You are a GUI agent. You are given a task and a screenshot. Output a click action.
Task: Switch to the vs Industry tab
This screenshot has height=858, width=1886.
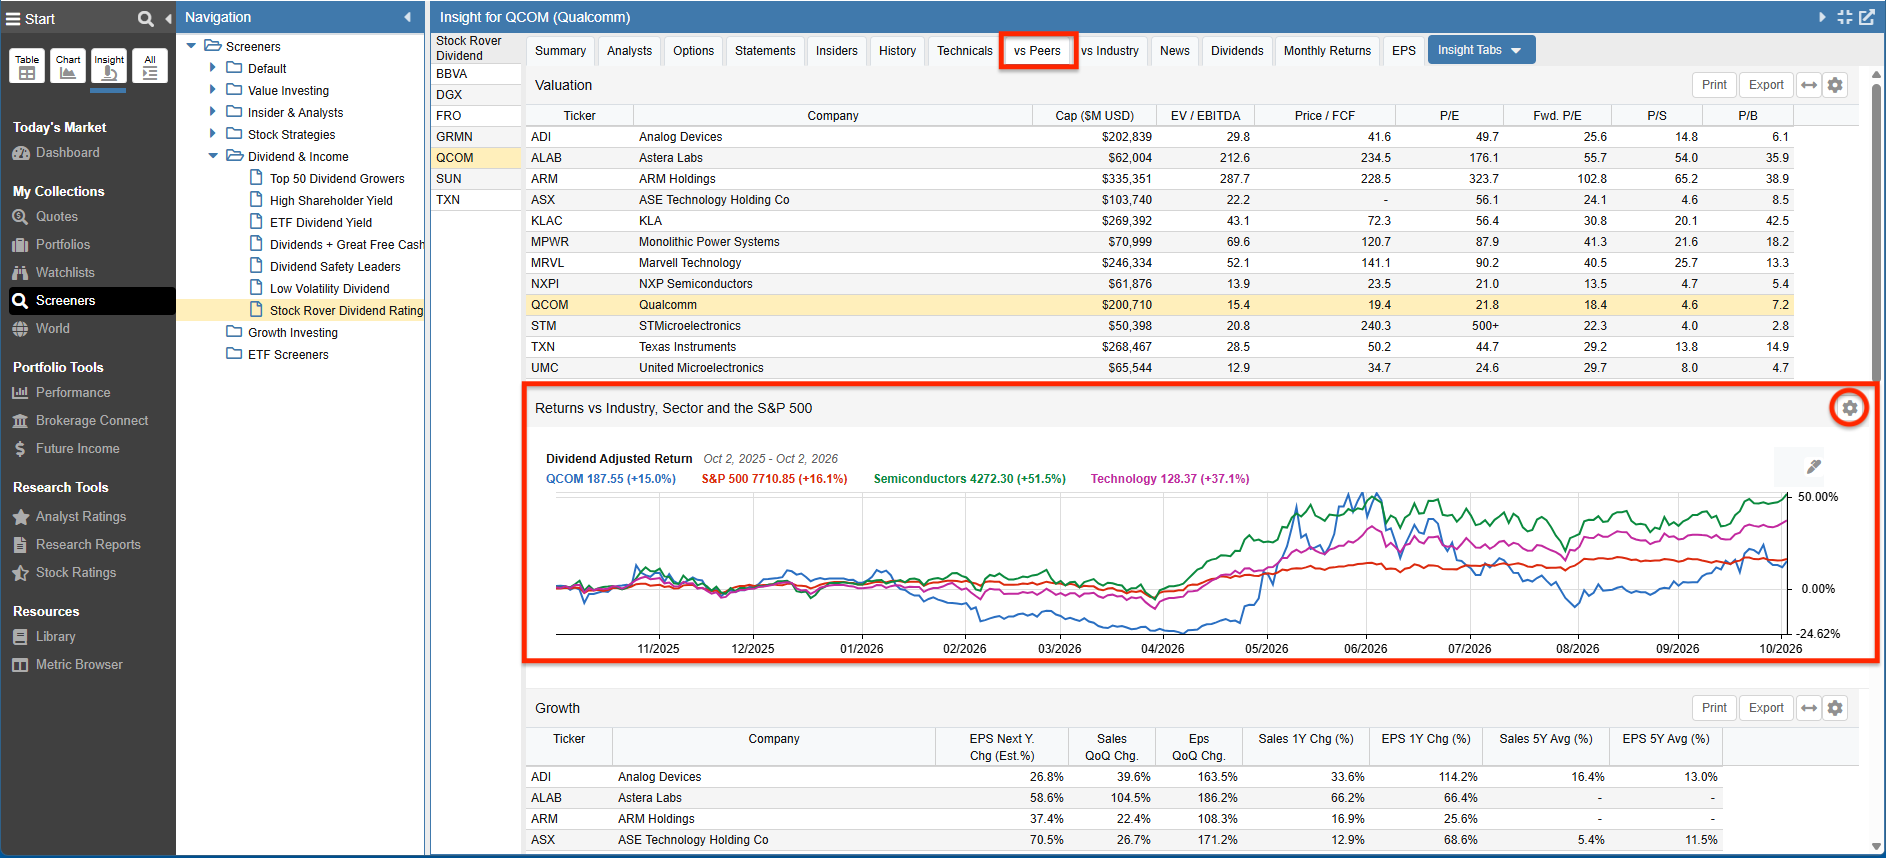pos(1110,51)
